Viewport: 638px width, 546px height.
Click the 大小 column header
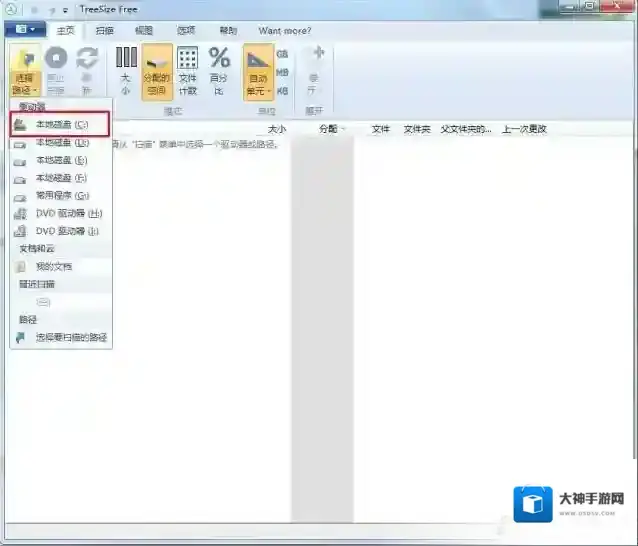(x=277, y=129)
